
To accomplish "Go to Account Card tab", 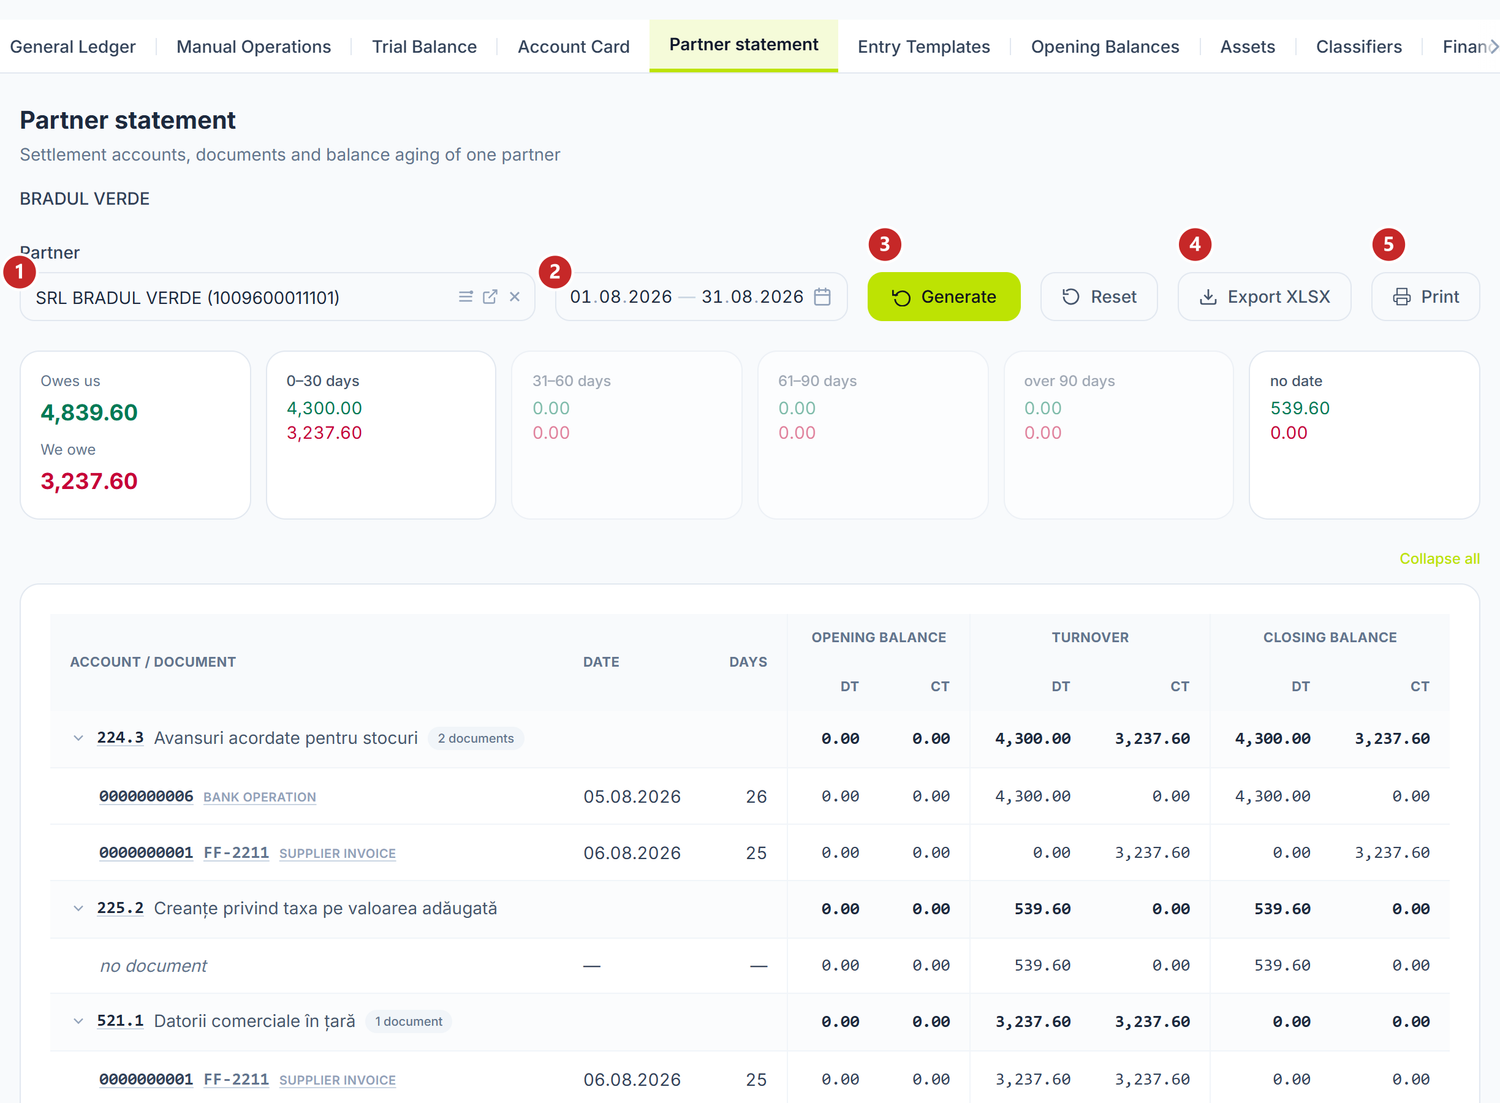I will tap(574, 47).
